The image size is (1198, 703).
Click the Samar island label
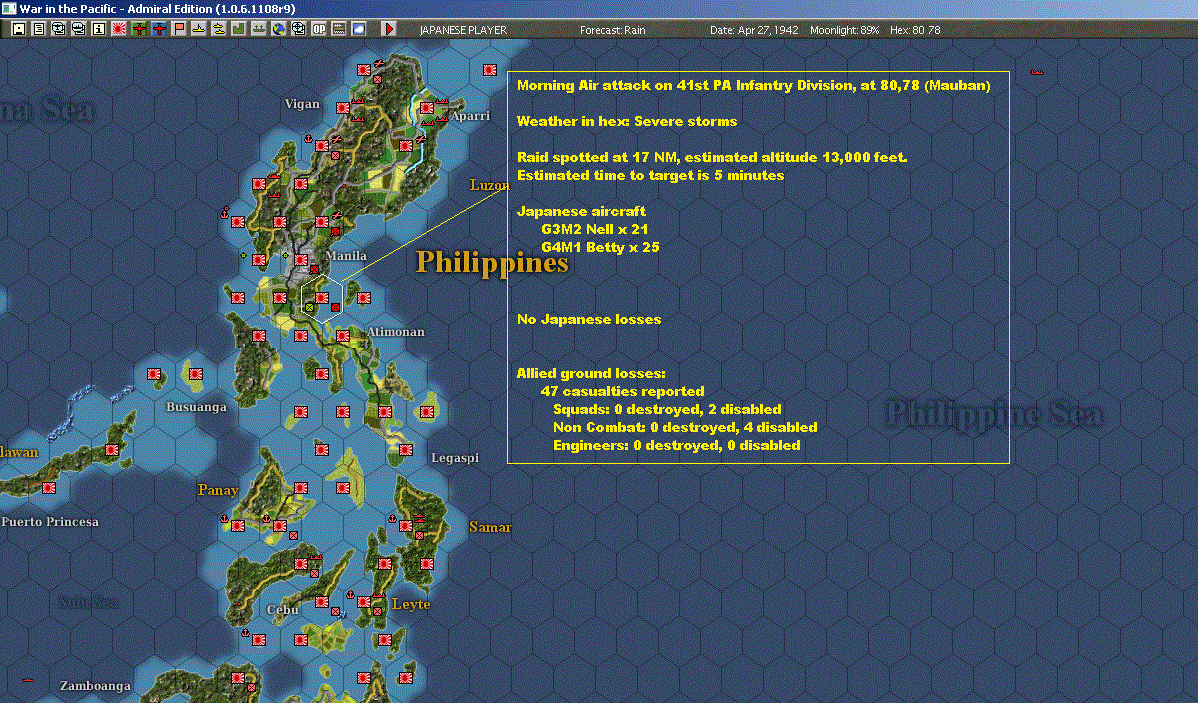(x=490, y=527)
